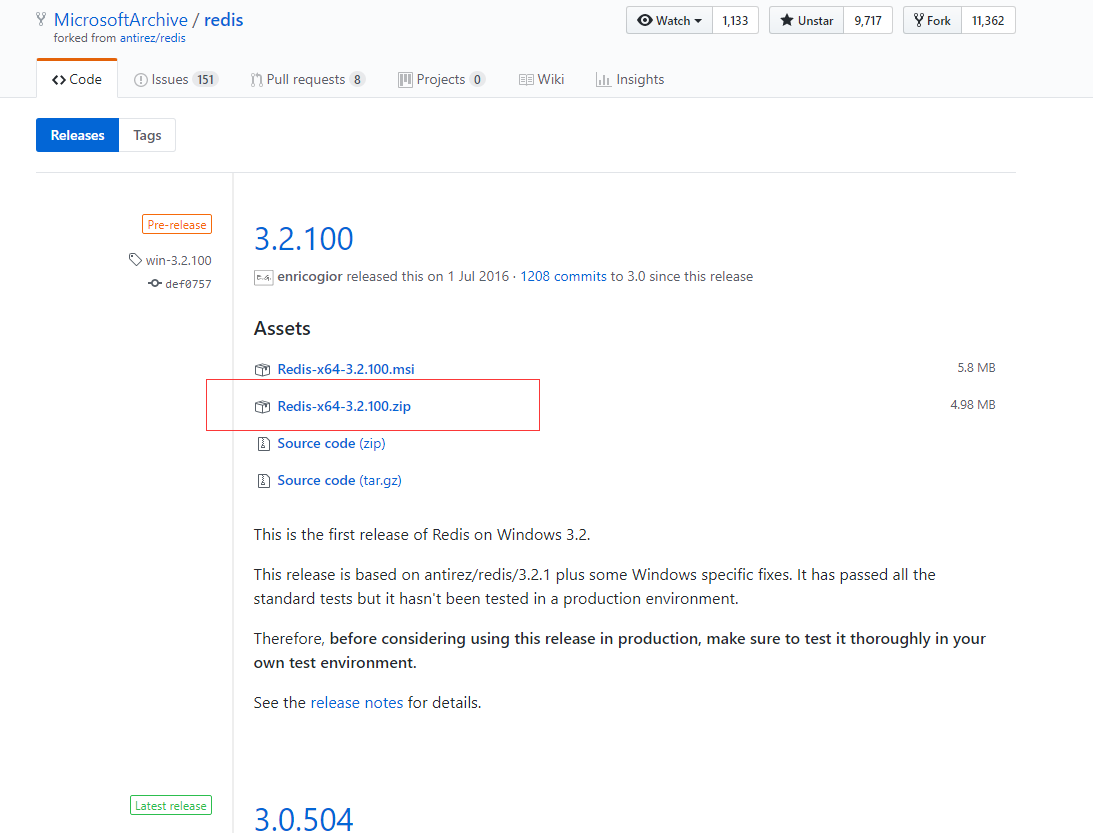Download Source code (tar.gz)

(x=339, y=480)
